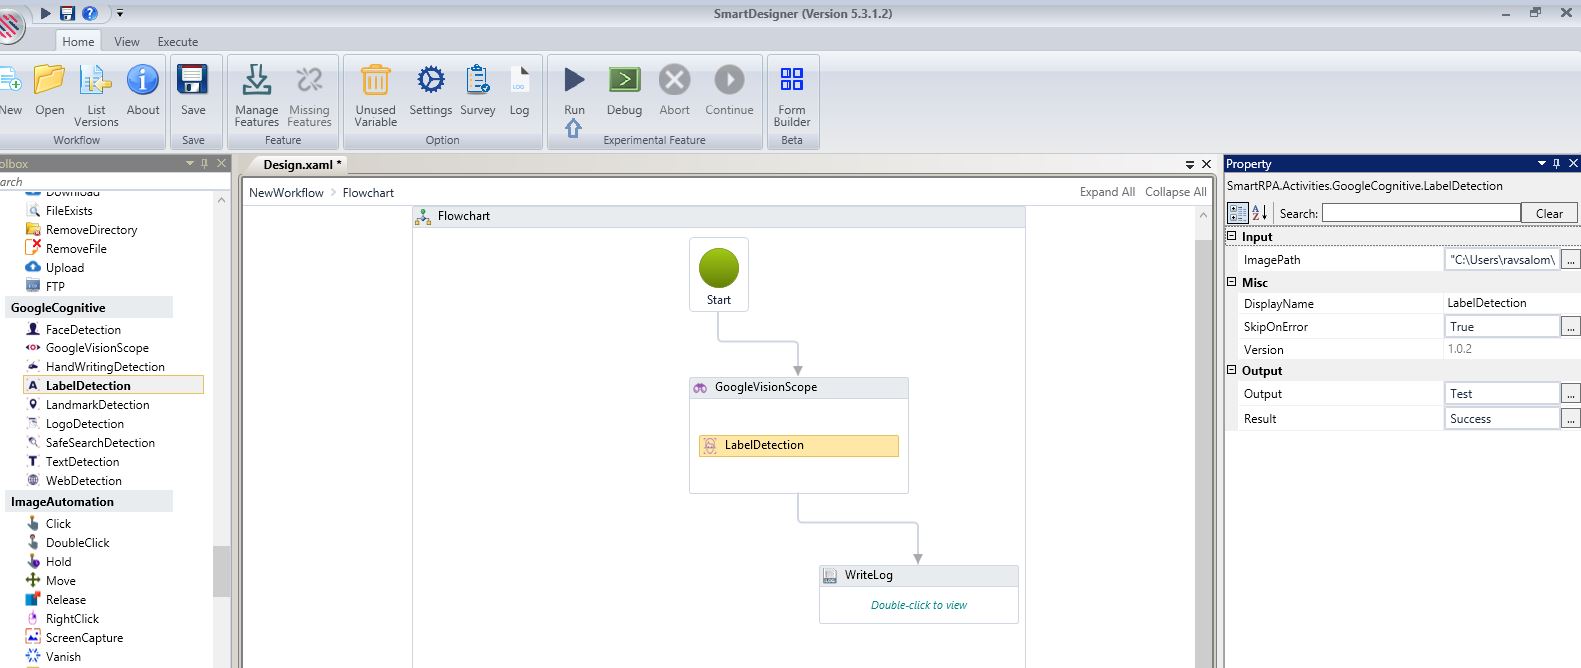Open the Survey icon in ribbon
The height and width of the screenshot is (668, 1581).
477,82
